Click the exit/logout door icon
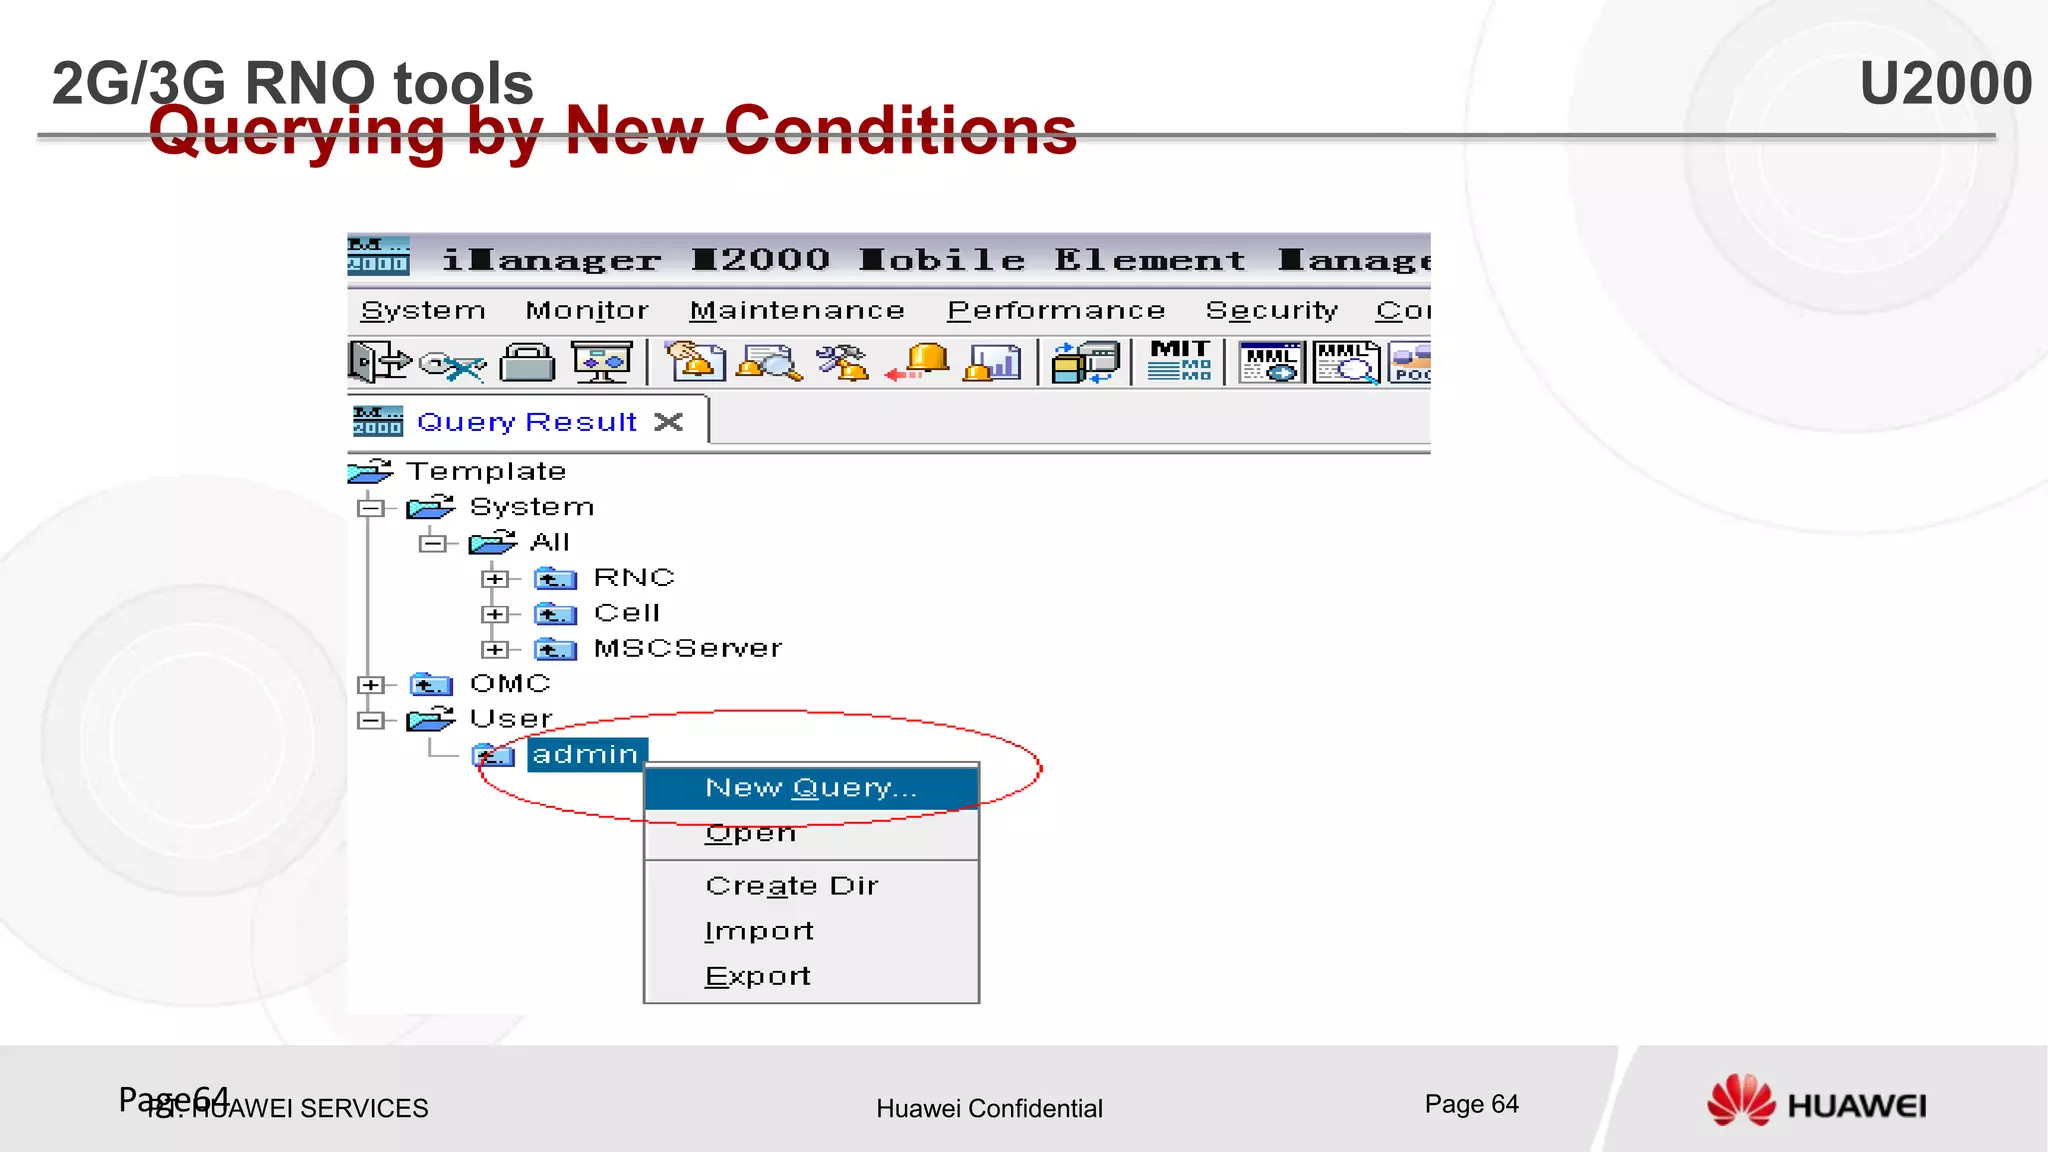 379,361
